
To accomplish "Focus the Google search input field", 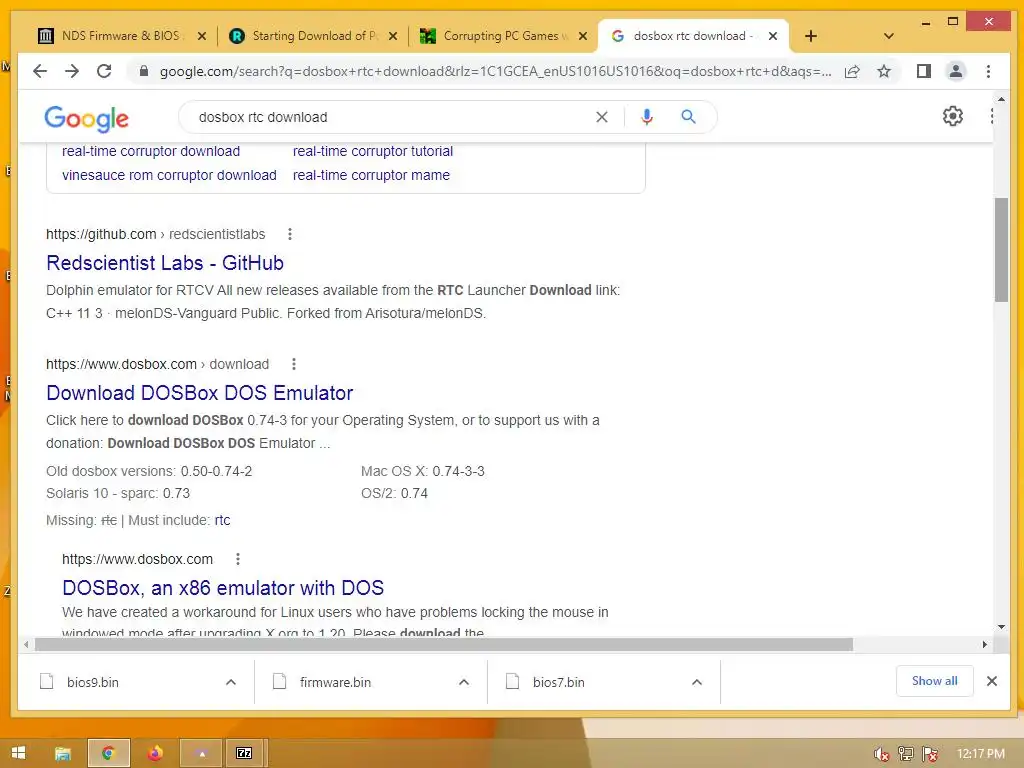I will coord(392,117).
